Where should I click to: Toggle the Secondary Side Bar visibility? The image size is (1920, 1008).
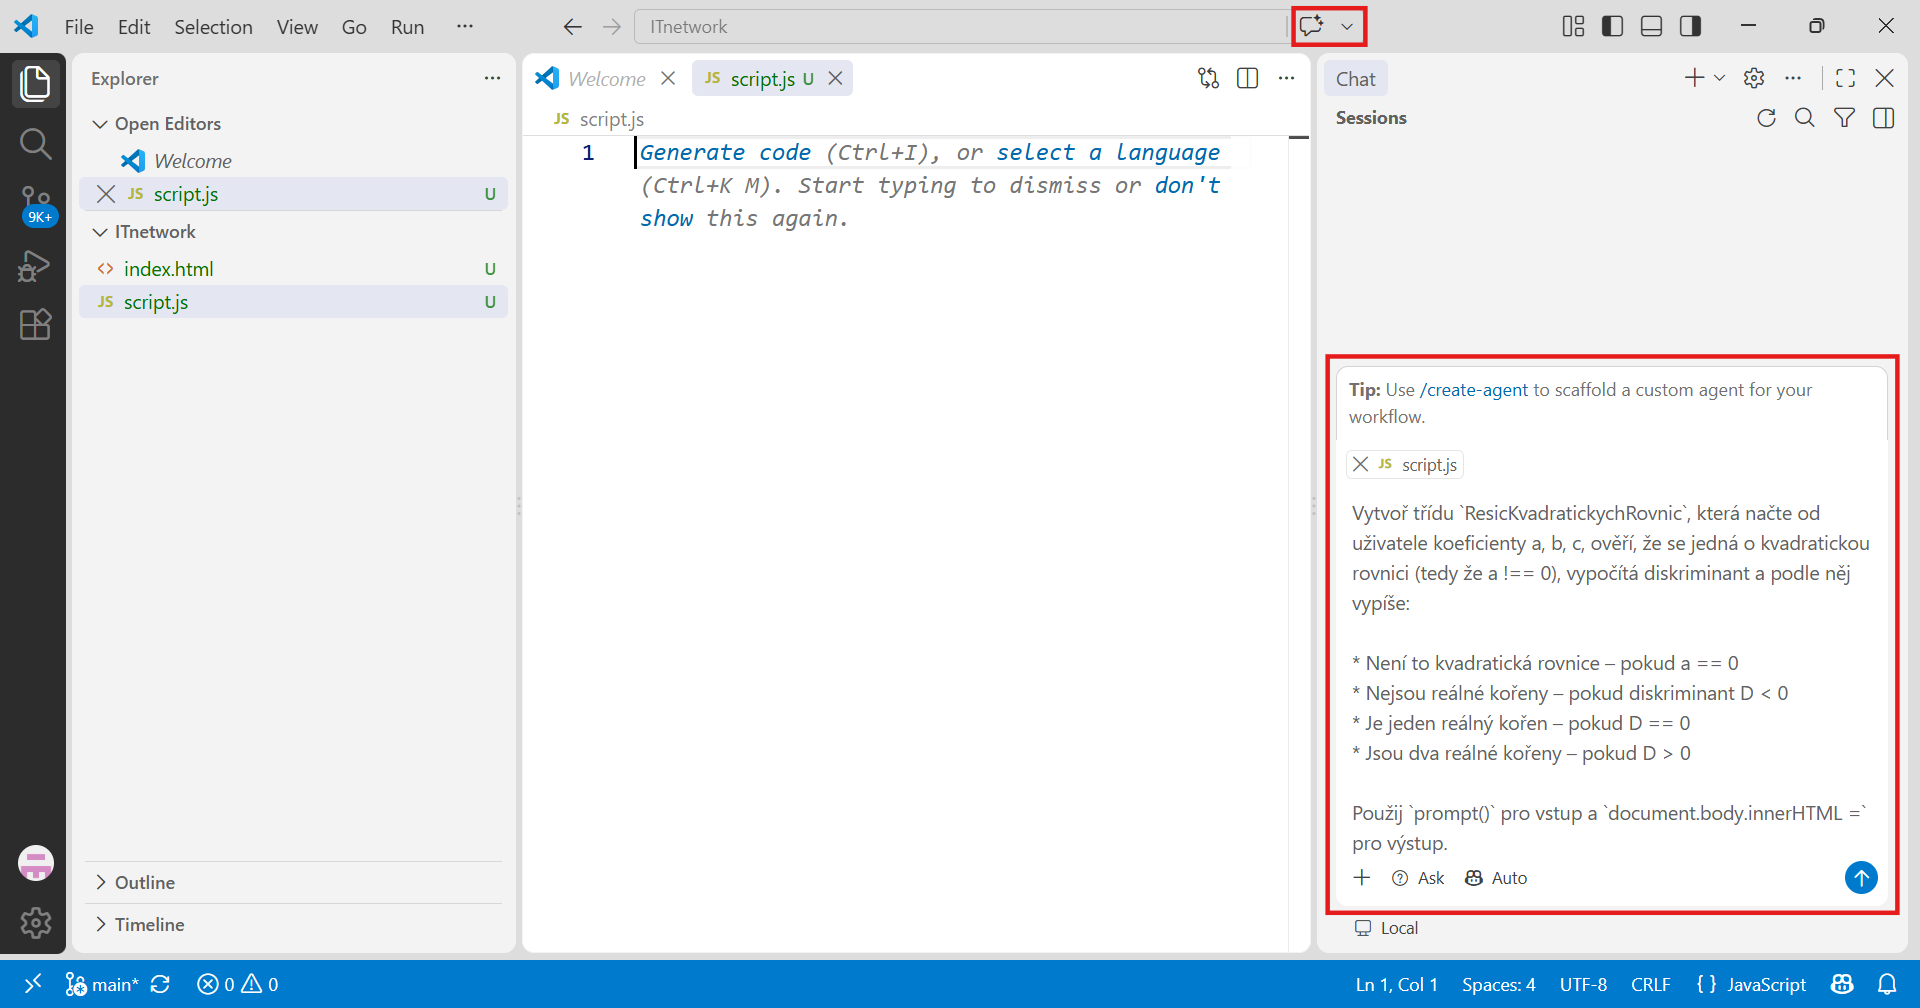pyautogui.click(x=1690, y=26)
